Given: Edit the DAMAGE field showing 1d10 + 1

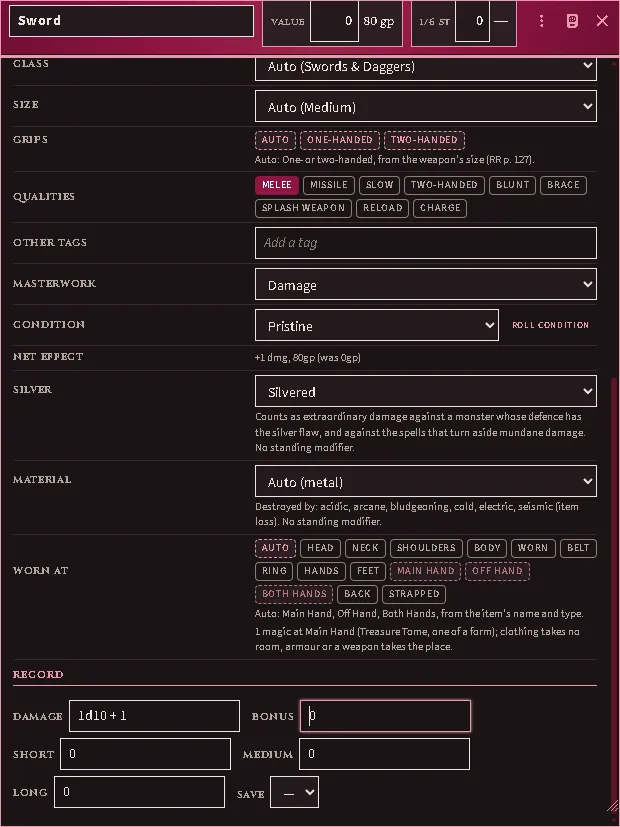Looking at the screenshot, I should tap(154, 716).
